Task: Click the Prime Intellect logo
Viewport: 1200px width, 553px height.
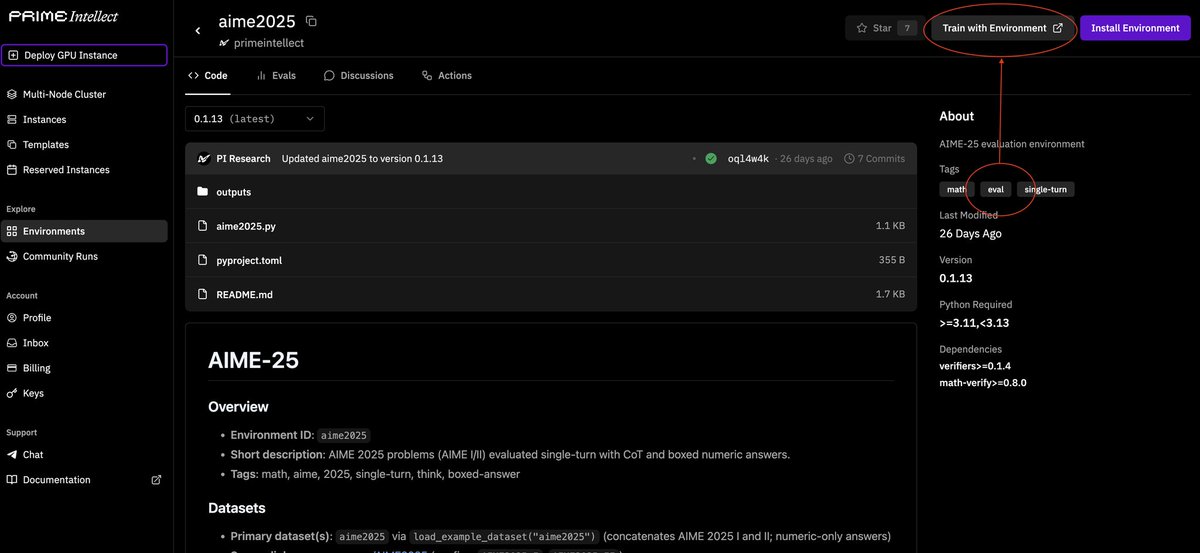Action: tap(62, 16)
